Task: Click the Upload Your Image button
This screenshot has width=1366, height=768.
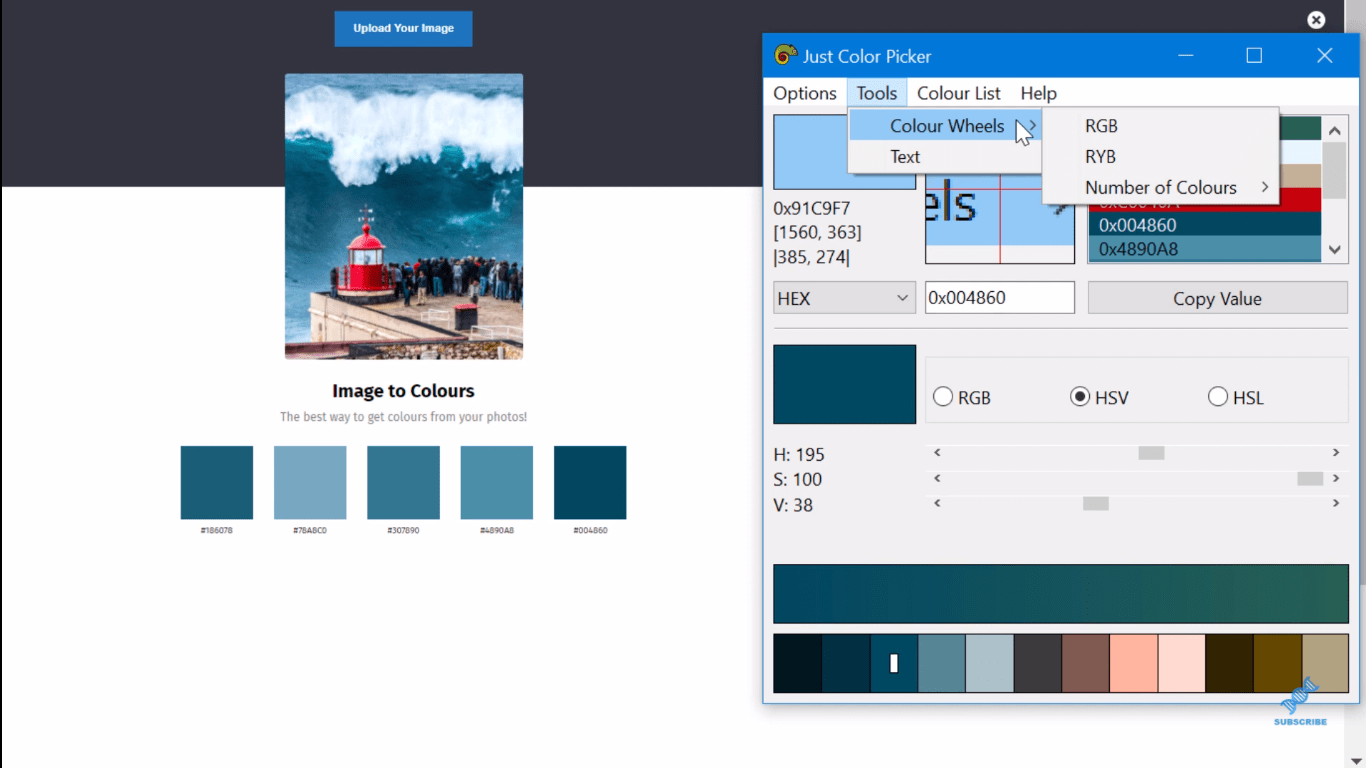Action: tap(403, 28)
